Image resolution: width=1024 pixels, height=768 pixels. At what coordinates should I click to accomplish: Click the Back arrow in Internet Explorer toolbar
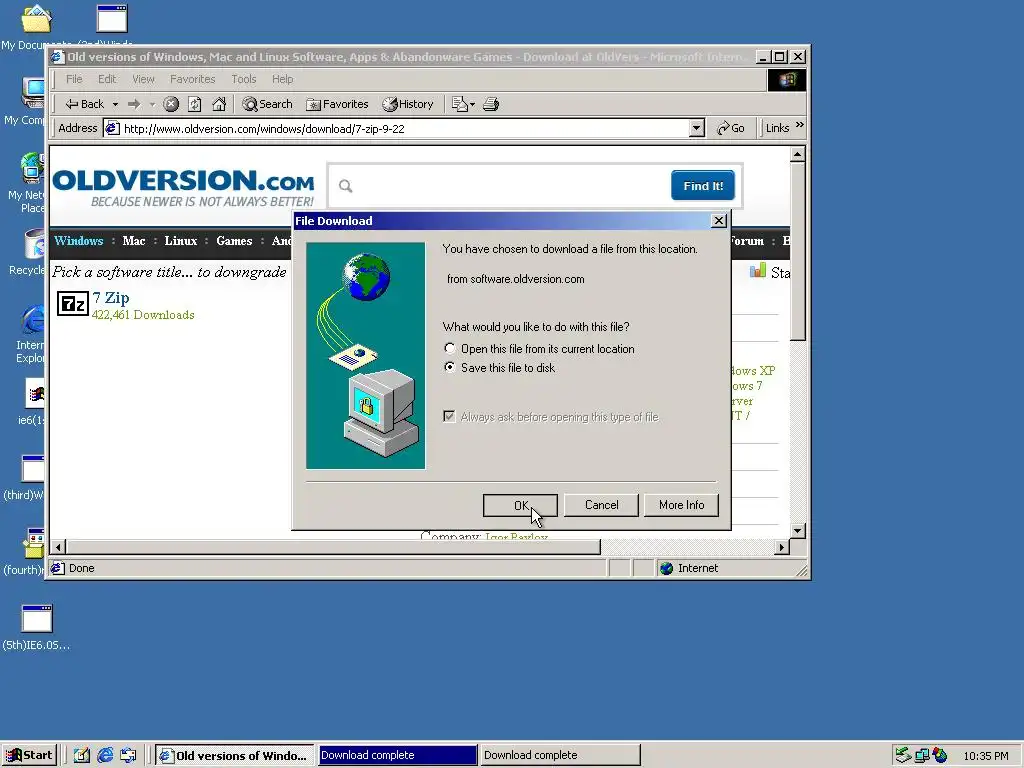(84, 104)
